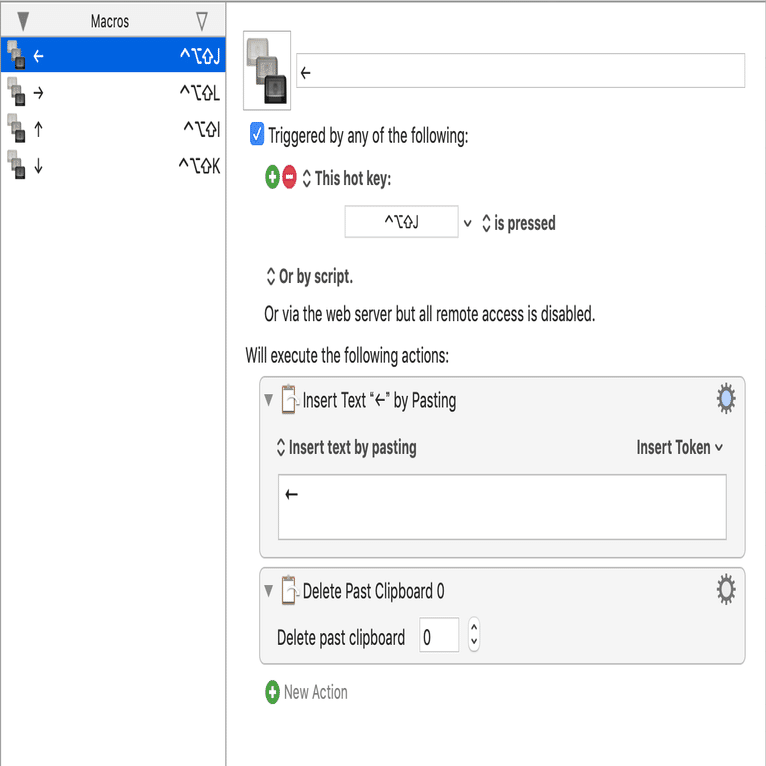This screenshot has height=766, width=766.
Task: Select the left arrow macro row
Action: (113, 55)
